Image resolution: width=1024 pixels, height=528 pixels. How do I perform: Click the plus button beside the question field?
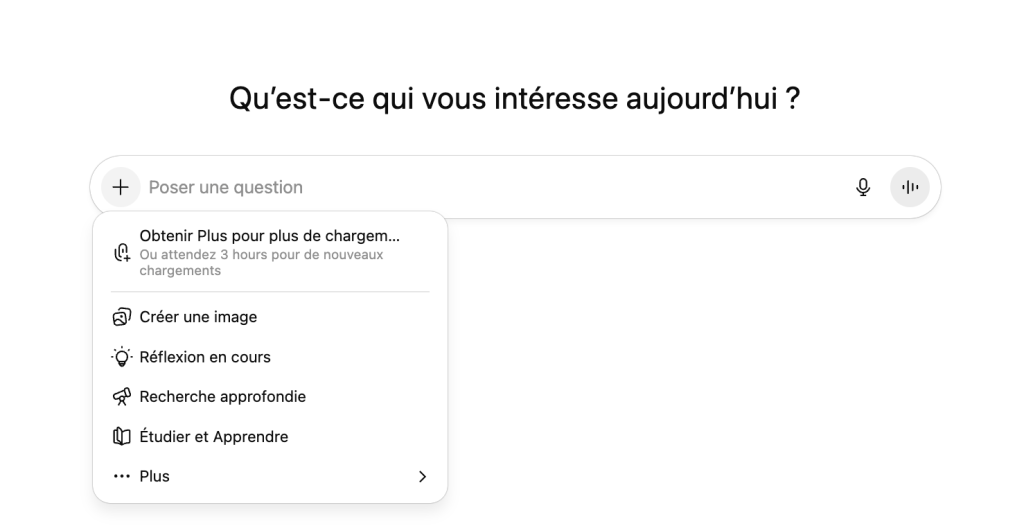pyautogui.click(x=121, y=187)
